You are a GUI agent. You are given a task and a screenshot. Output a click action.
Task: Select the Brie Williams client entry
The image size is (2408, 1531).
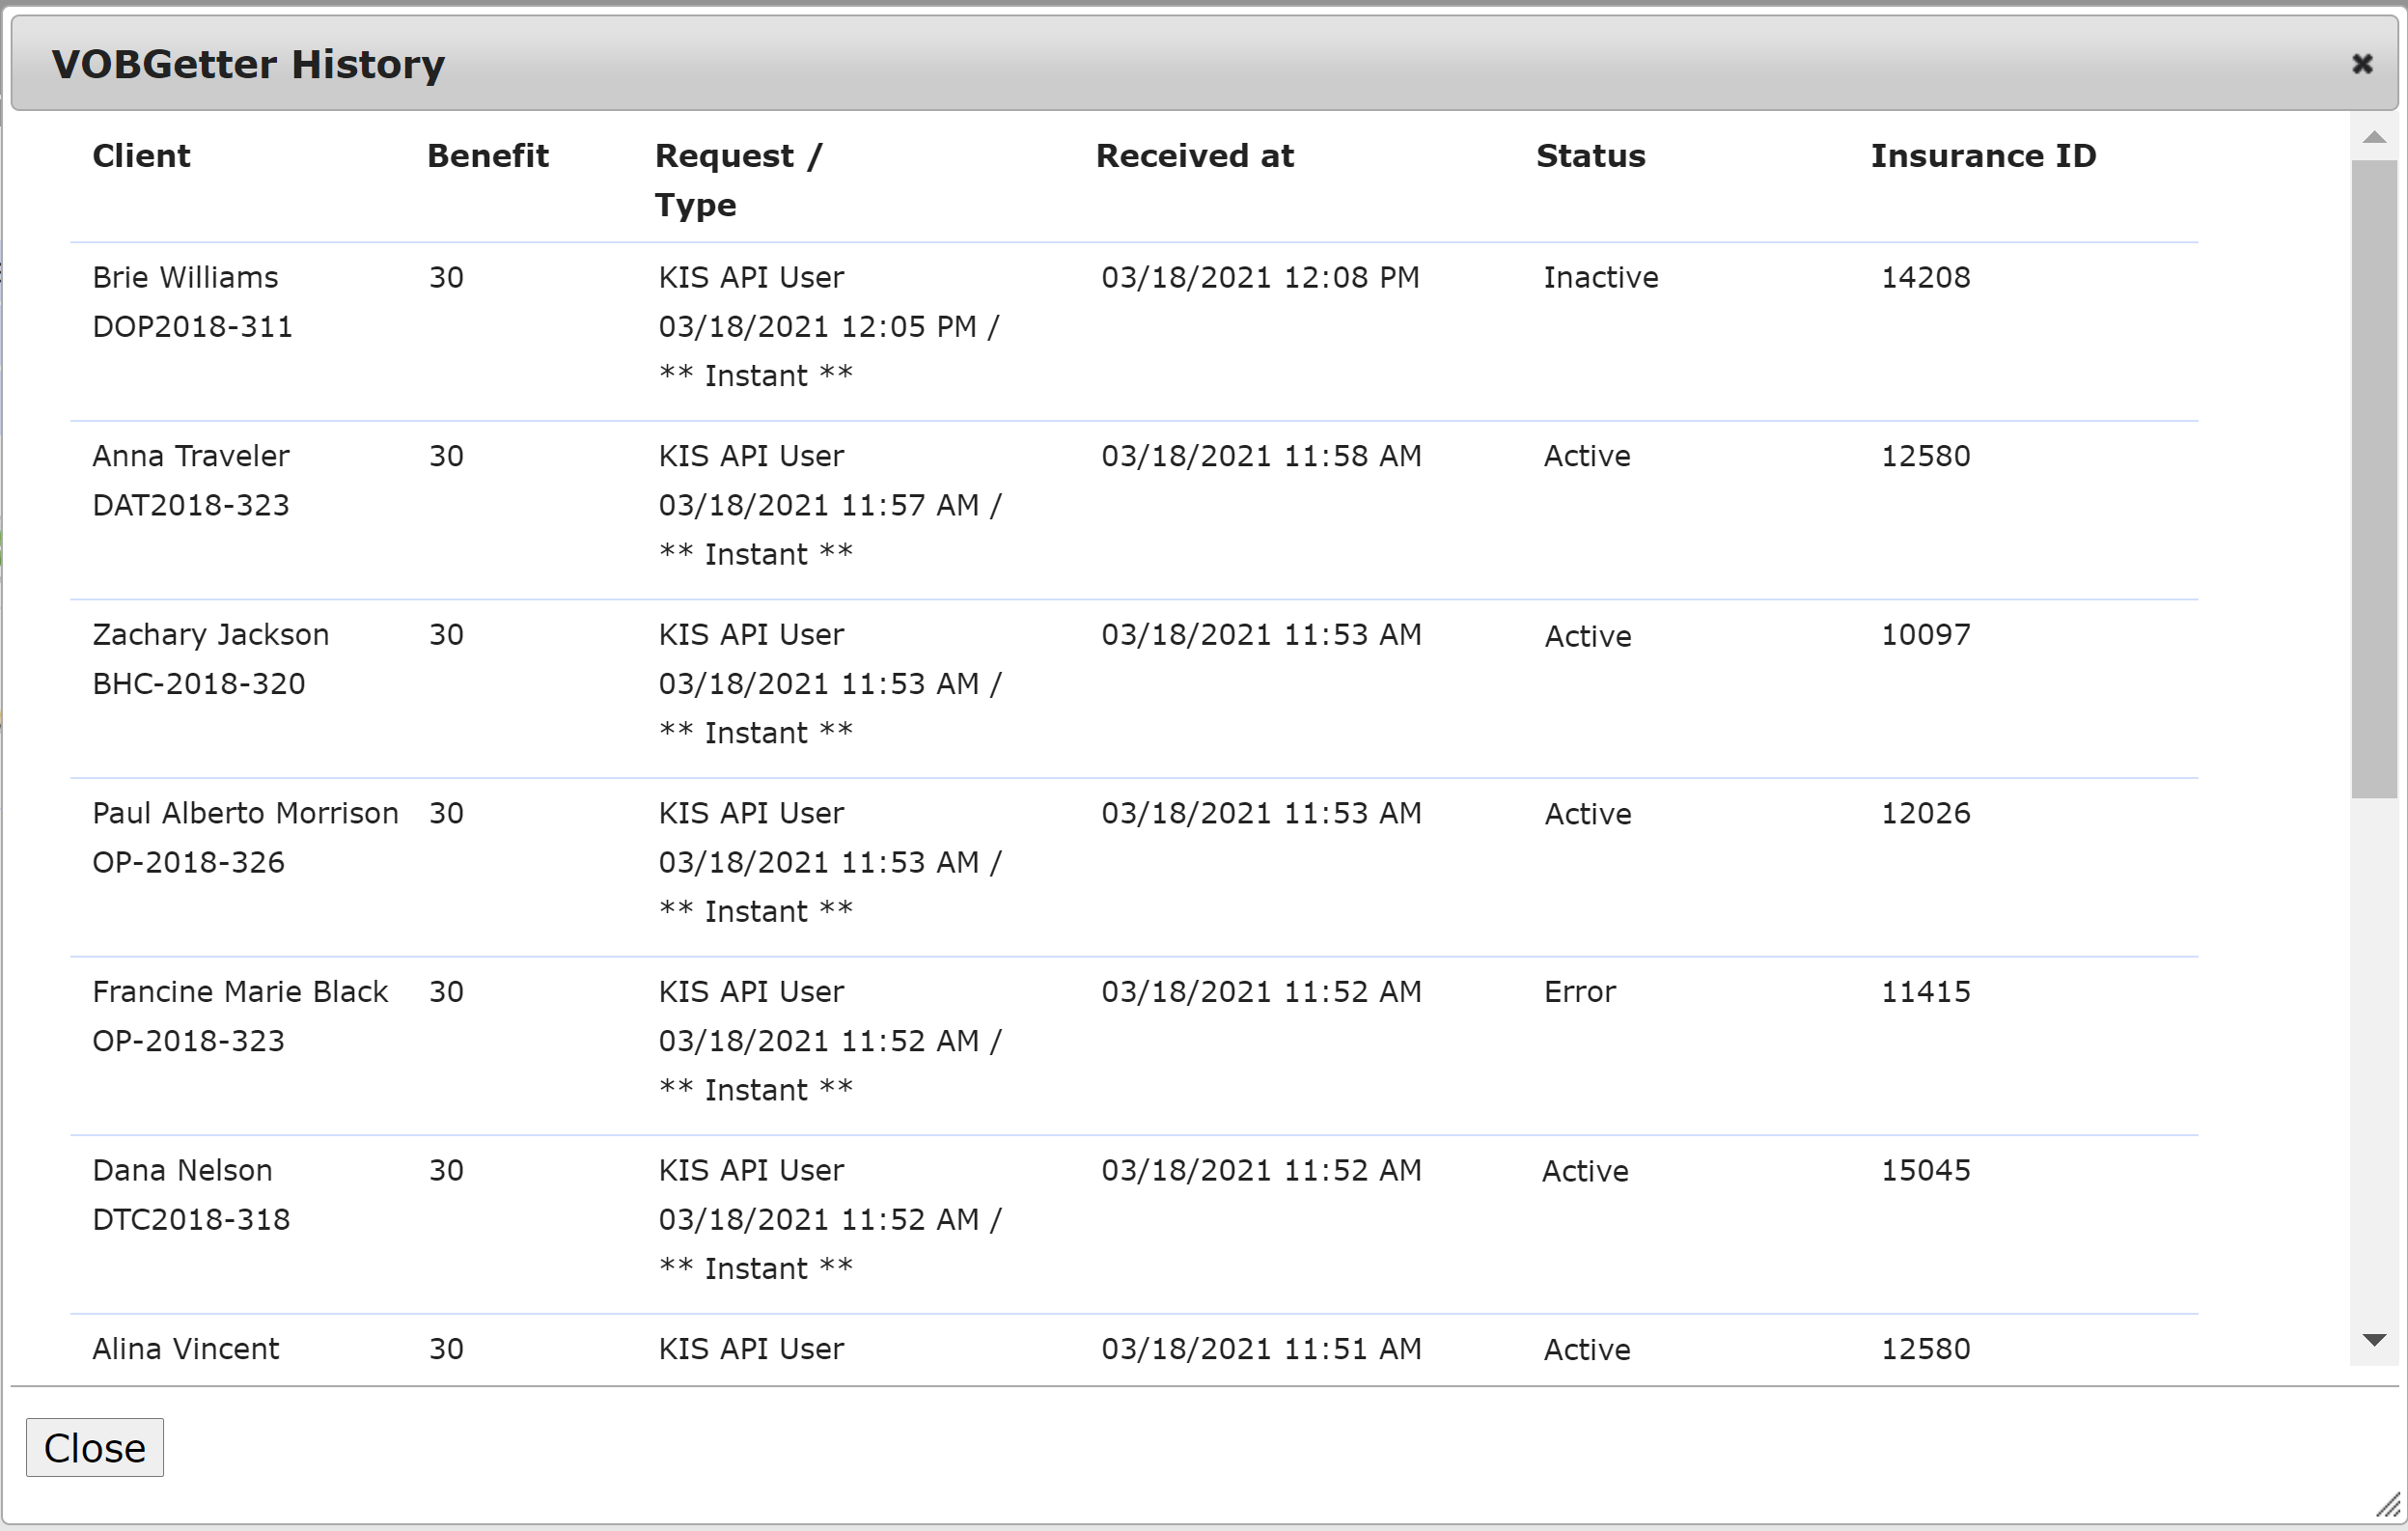(185, 277)
